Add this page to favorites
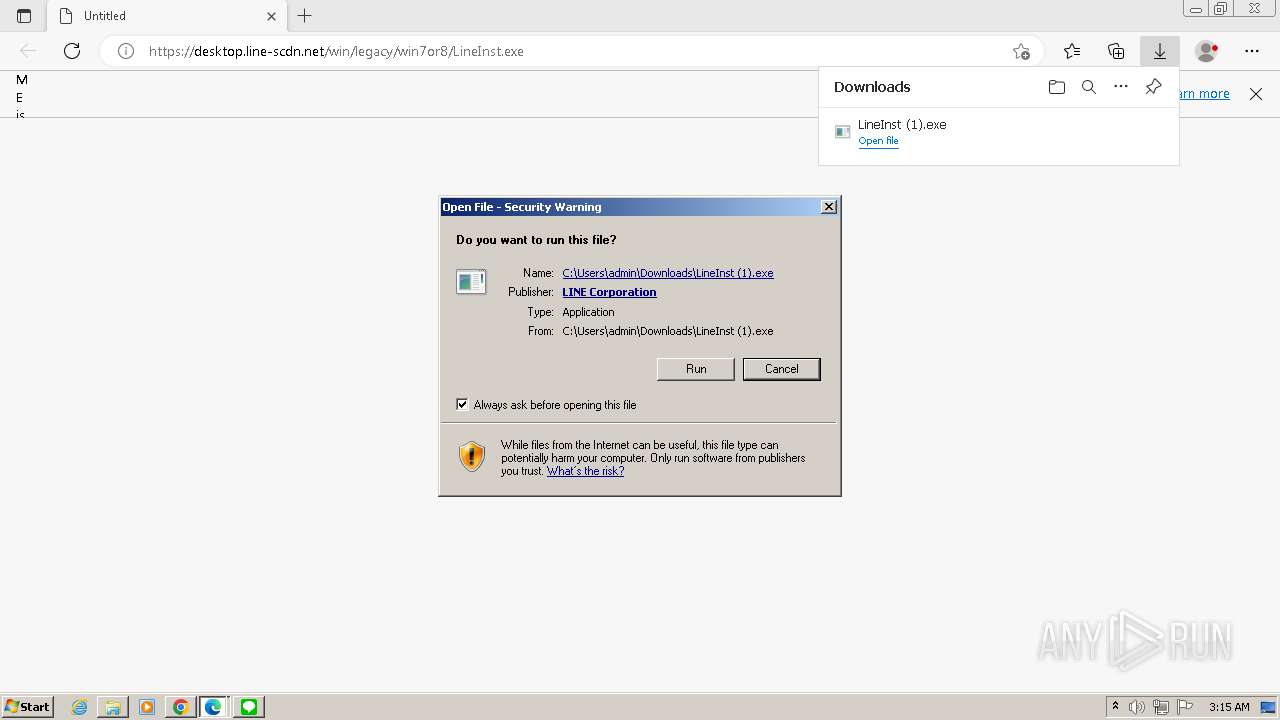Image resolution: width=1280 pixels, height=720 pixels. click(1021, 51)
